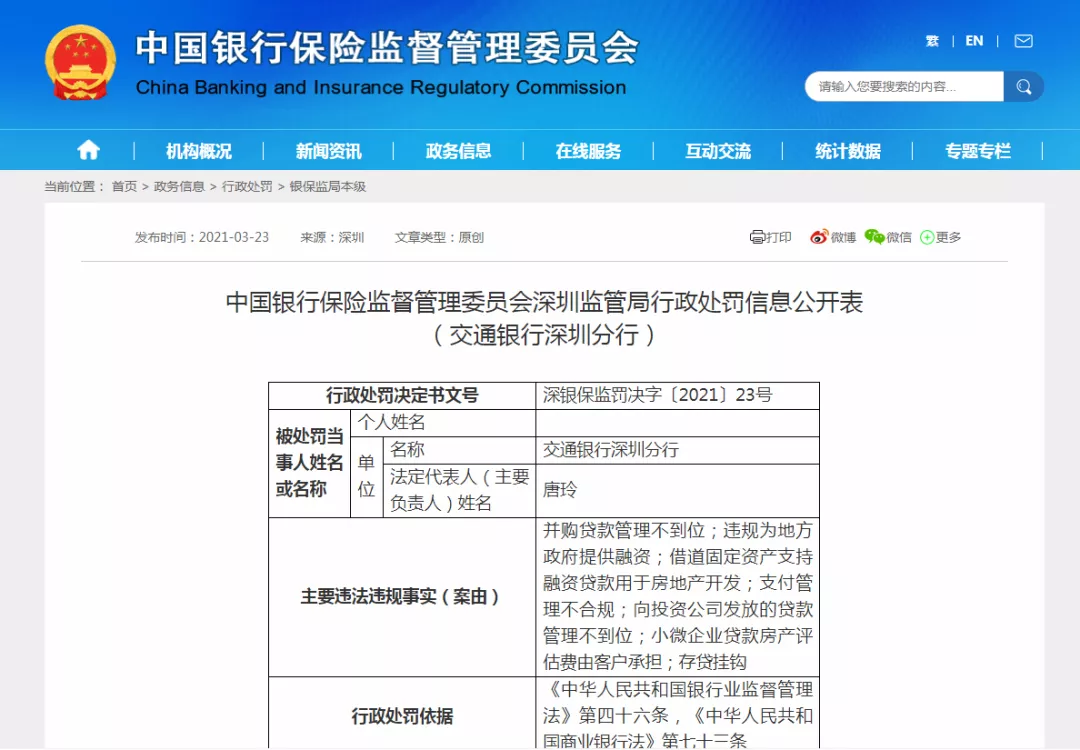The width and height of the screenshot is (1080, 750).
Task: Click inside the search input box
Action: point(900,86)
